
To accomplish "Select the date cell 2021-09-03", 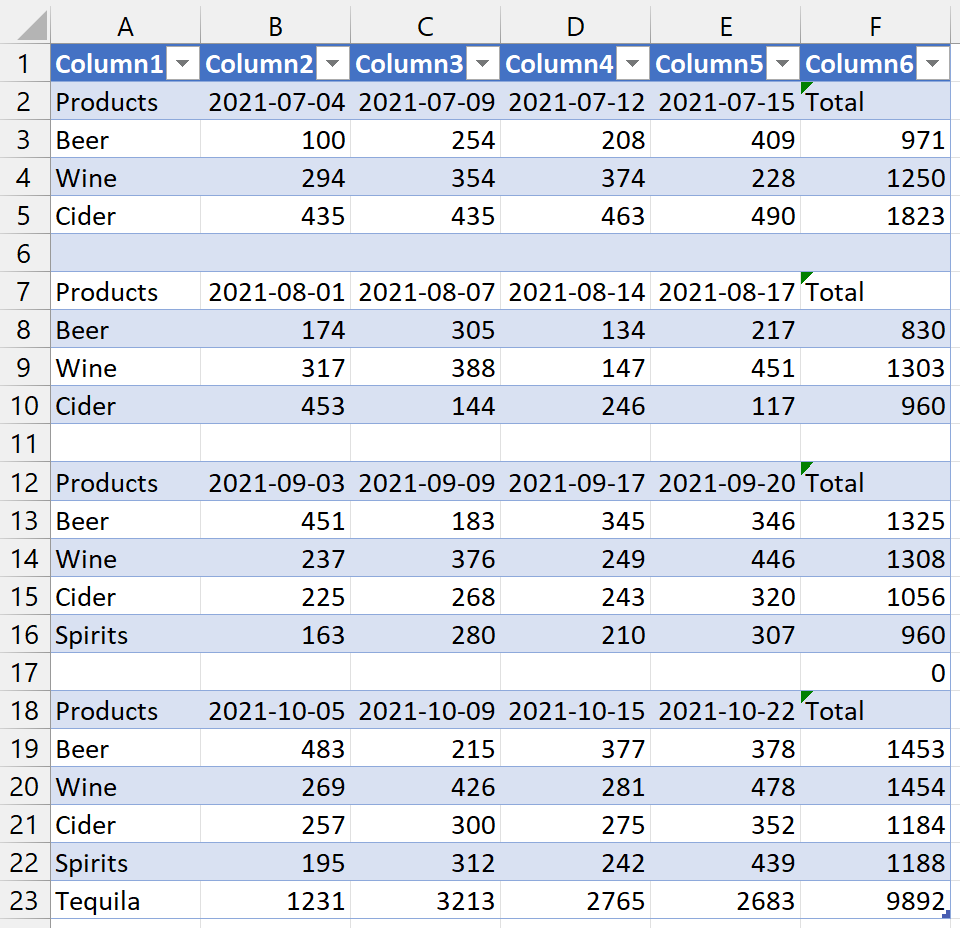I will coord(276,482).
